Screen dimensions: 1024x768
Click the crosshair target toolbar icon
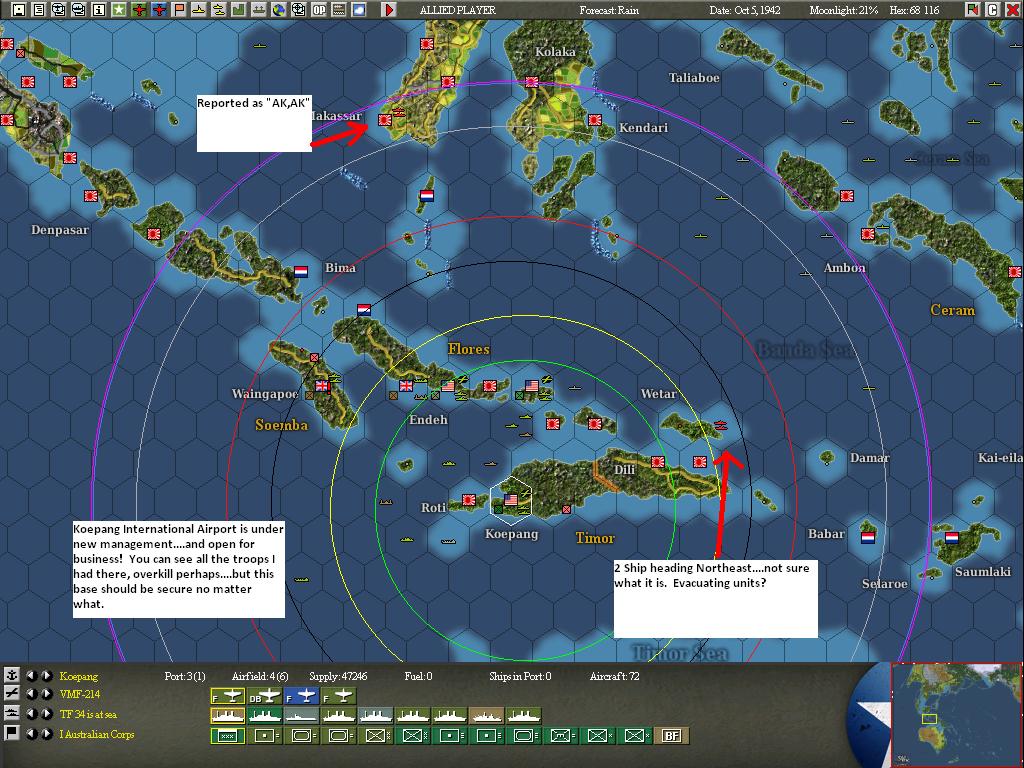click(298, 10)
